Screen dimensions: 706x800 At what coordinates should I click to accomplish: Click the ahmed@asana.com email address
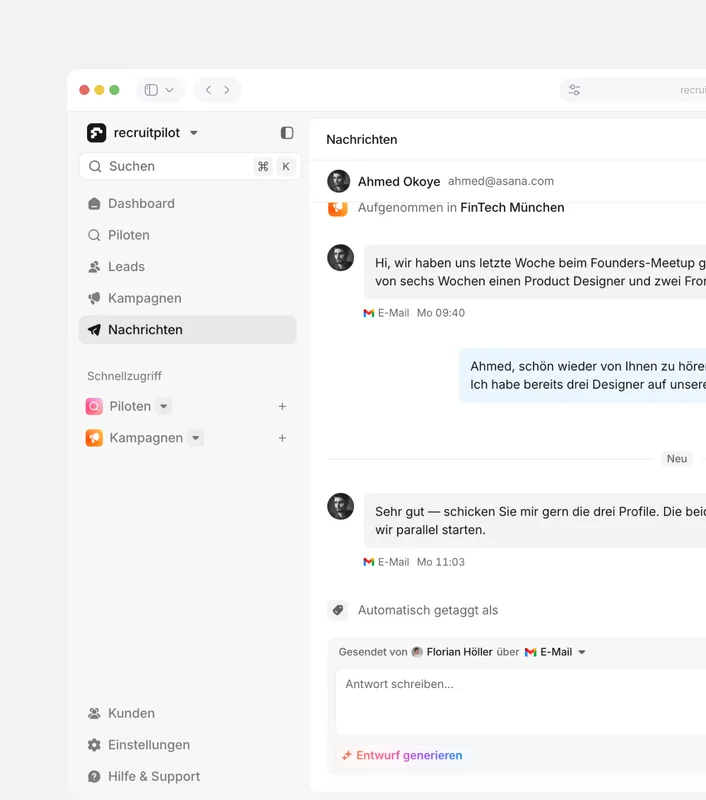(501, 181)
